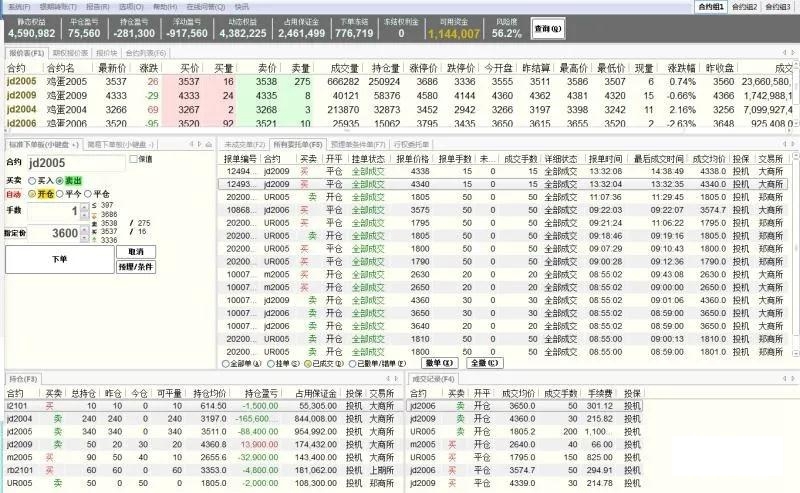Select order row jd2009 priced 4340
Image resolution: width=800 pixels, height=493 pixels.
tap(505, 184)
